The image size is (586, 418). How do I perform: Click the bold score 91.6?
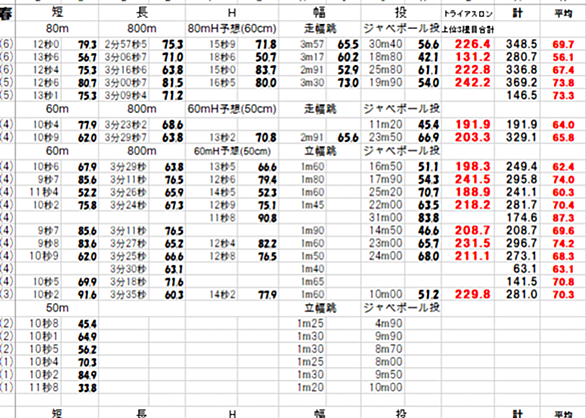(87, 295)
